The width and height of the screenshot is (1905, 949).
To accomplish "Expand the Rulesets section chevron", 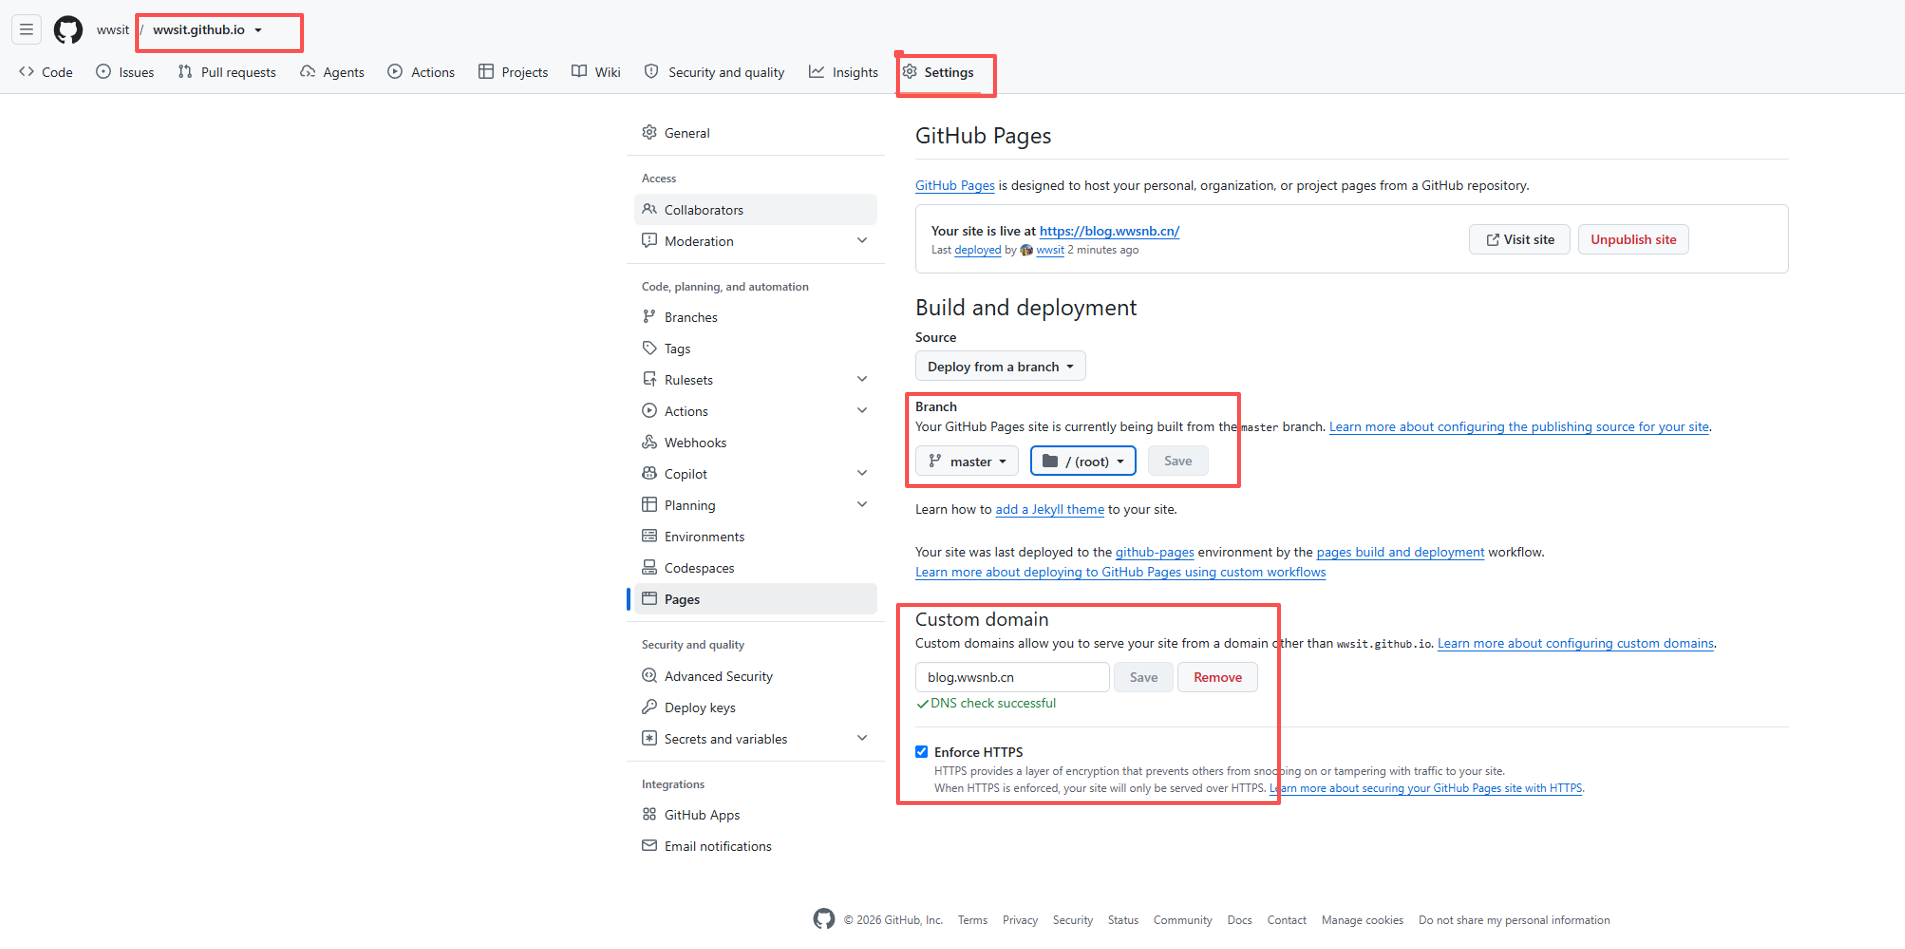I will (x=862, y=379).
